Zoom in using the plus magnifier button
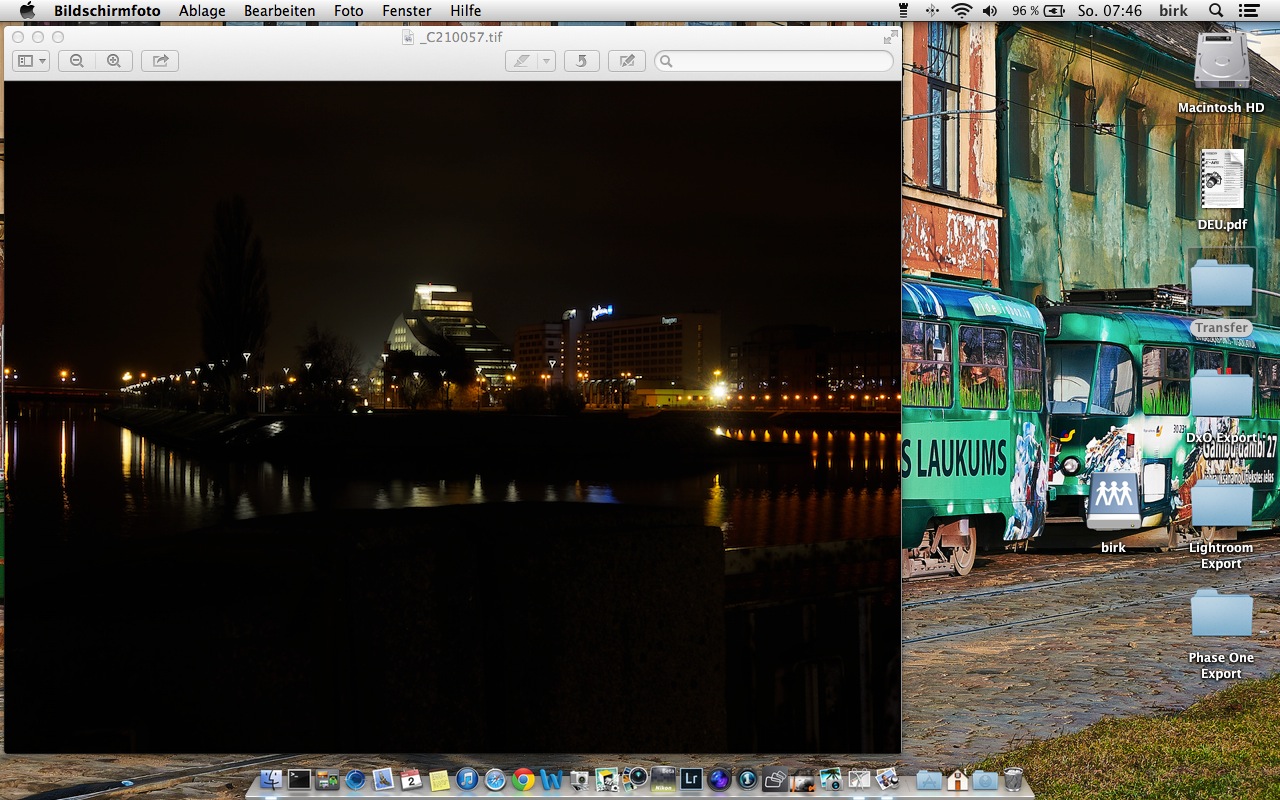Image resolution: width=1280 pixels, height=800 pixels. coord(114,61)
